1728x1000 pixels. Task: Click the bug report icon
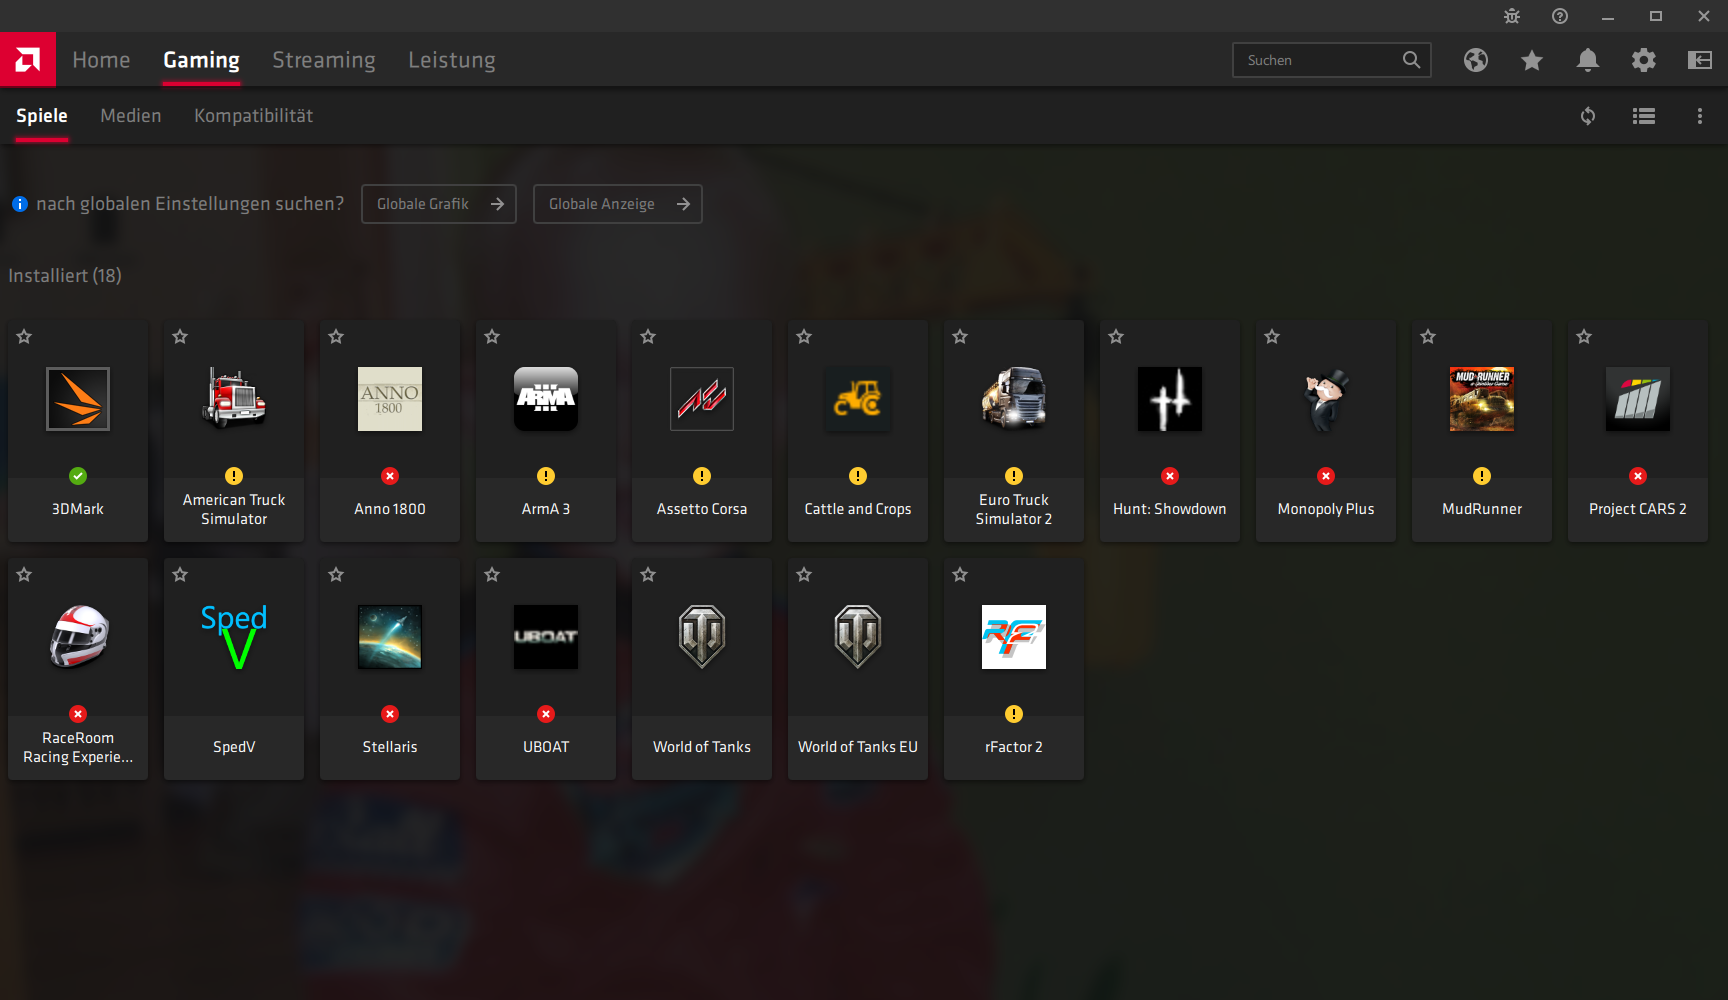tap(1512, 16)
